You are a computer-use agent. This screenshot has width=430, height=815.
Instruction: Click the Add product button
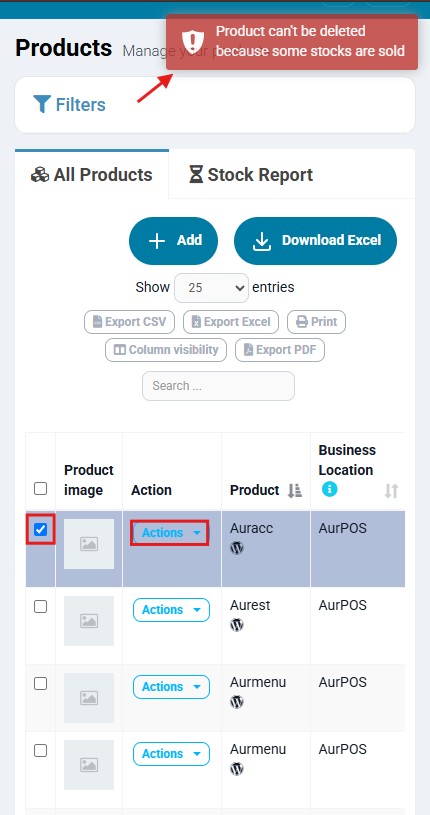pos(173,241)
